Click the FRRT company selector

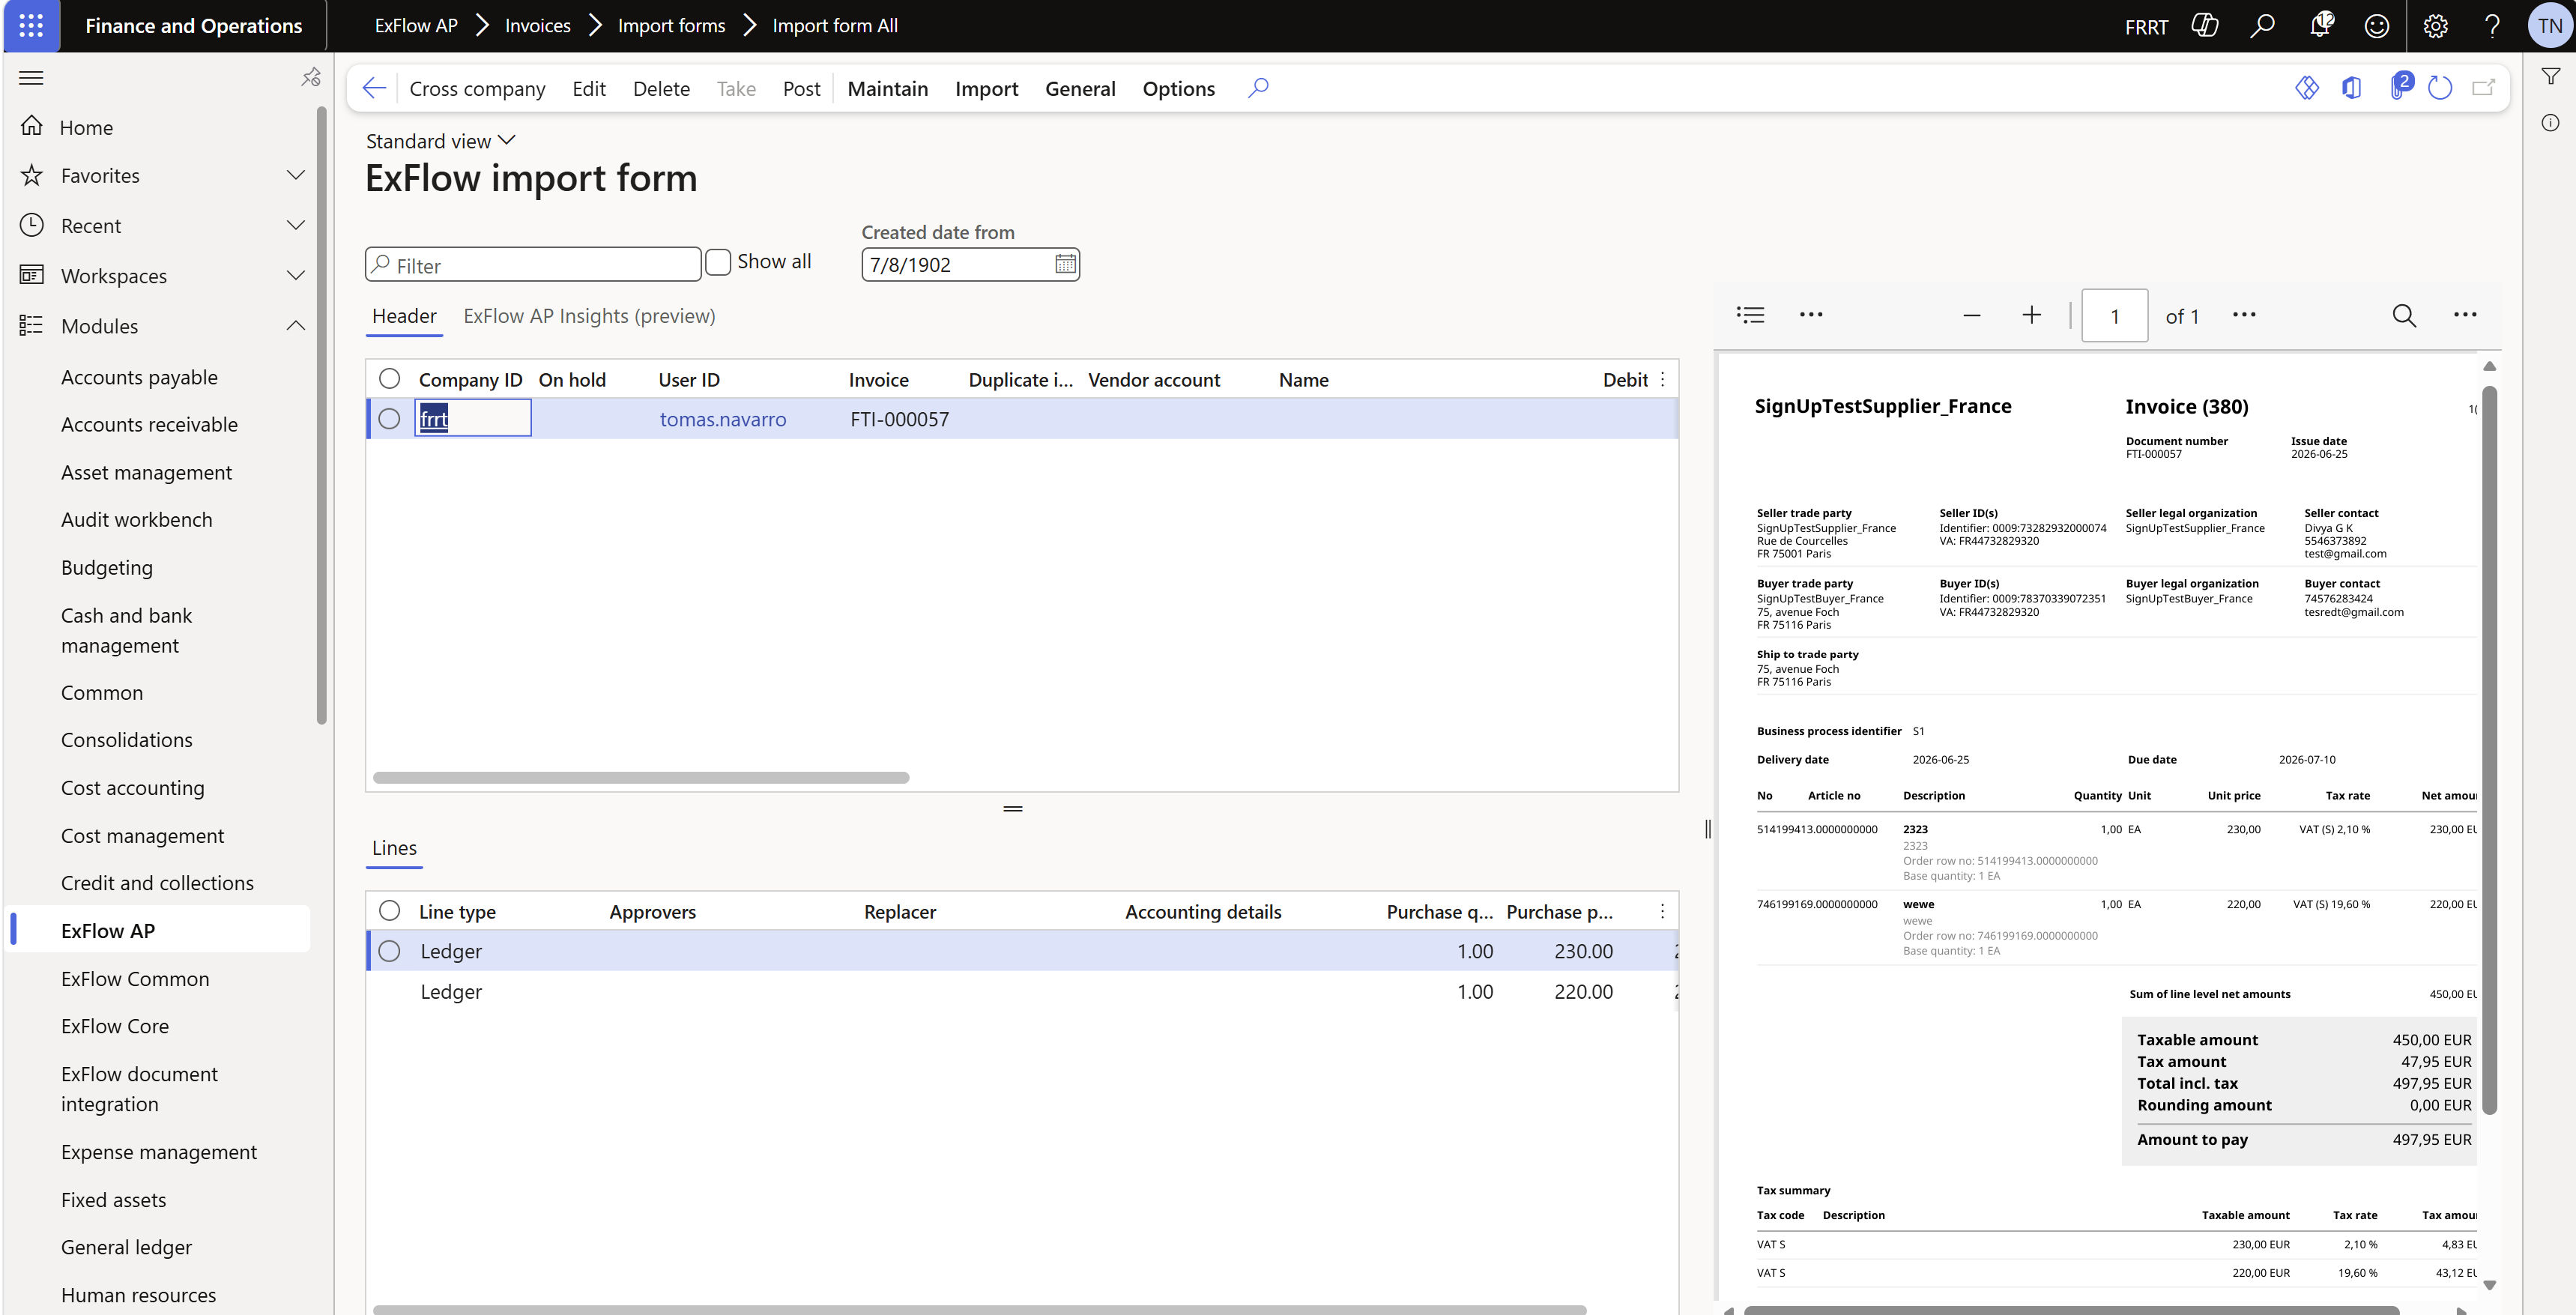2146,26
